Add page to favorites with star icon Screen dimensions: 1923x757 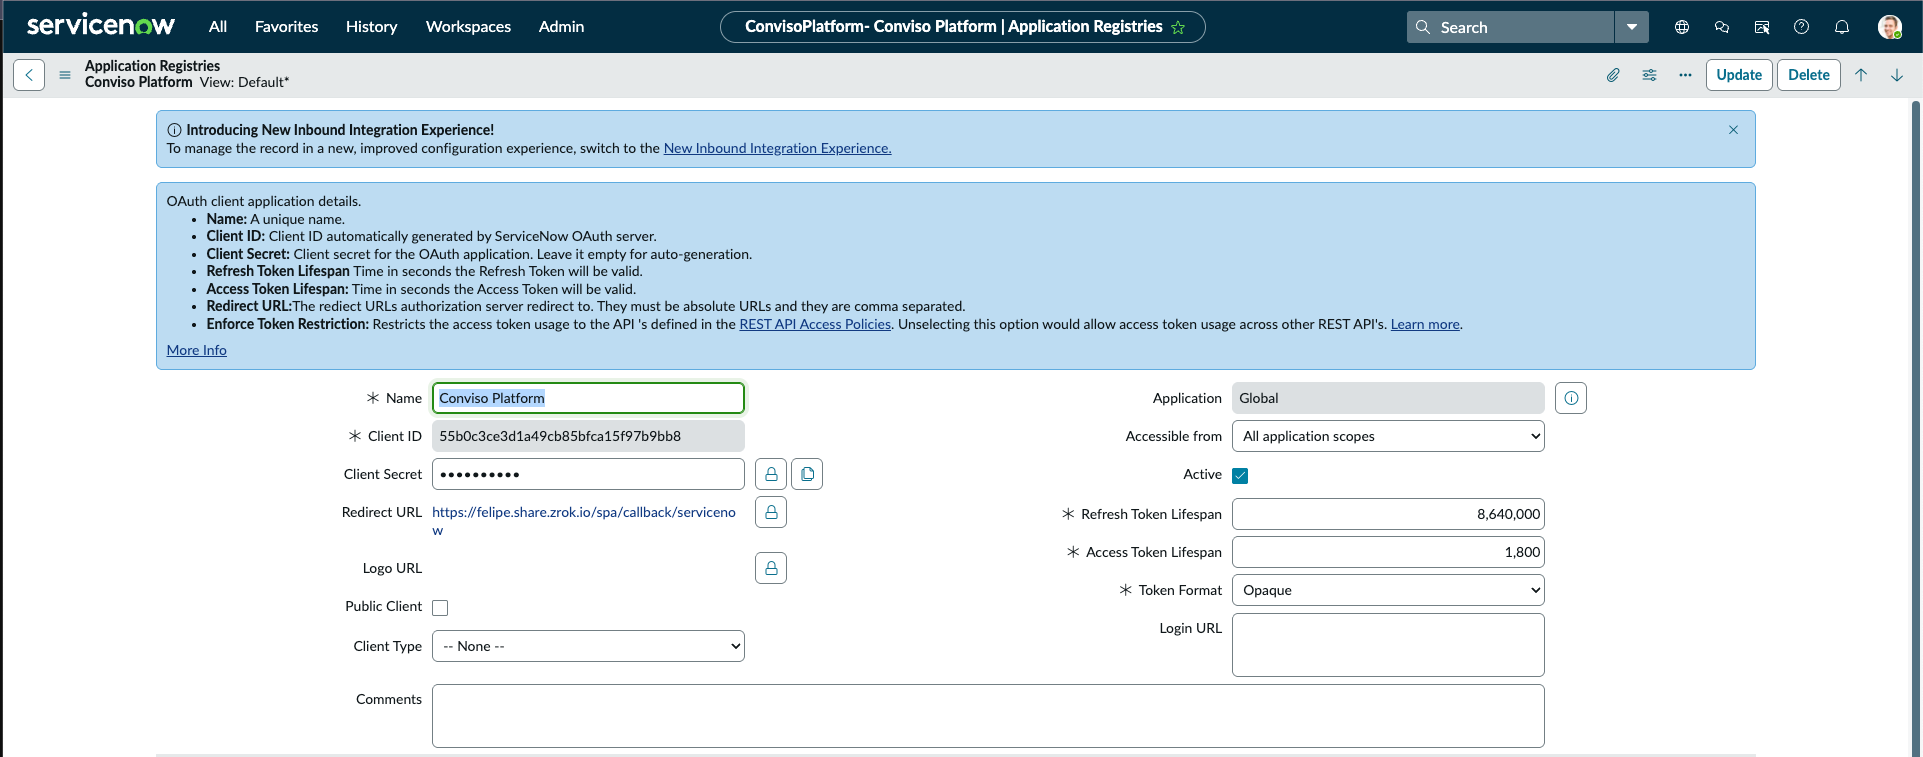1178,28
